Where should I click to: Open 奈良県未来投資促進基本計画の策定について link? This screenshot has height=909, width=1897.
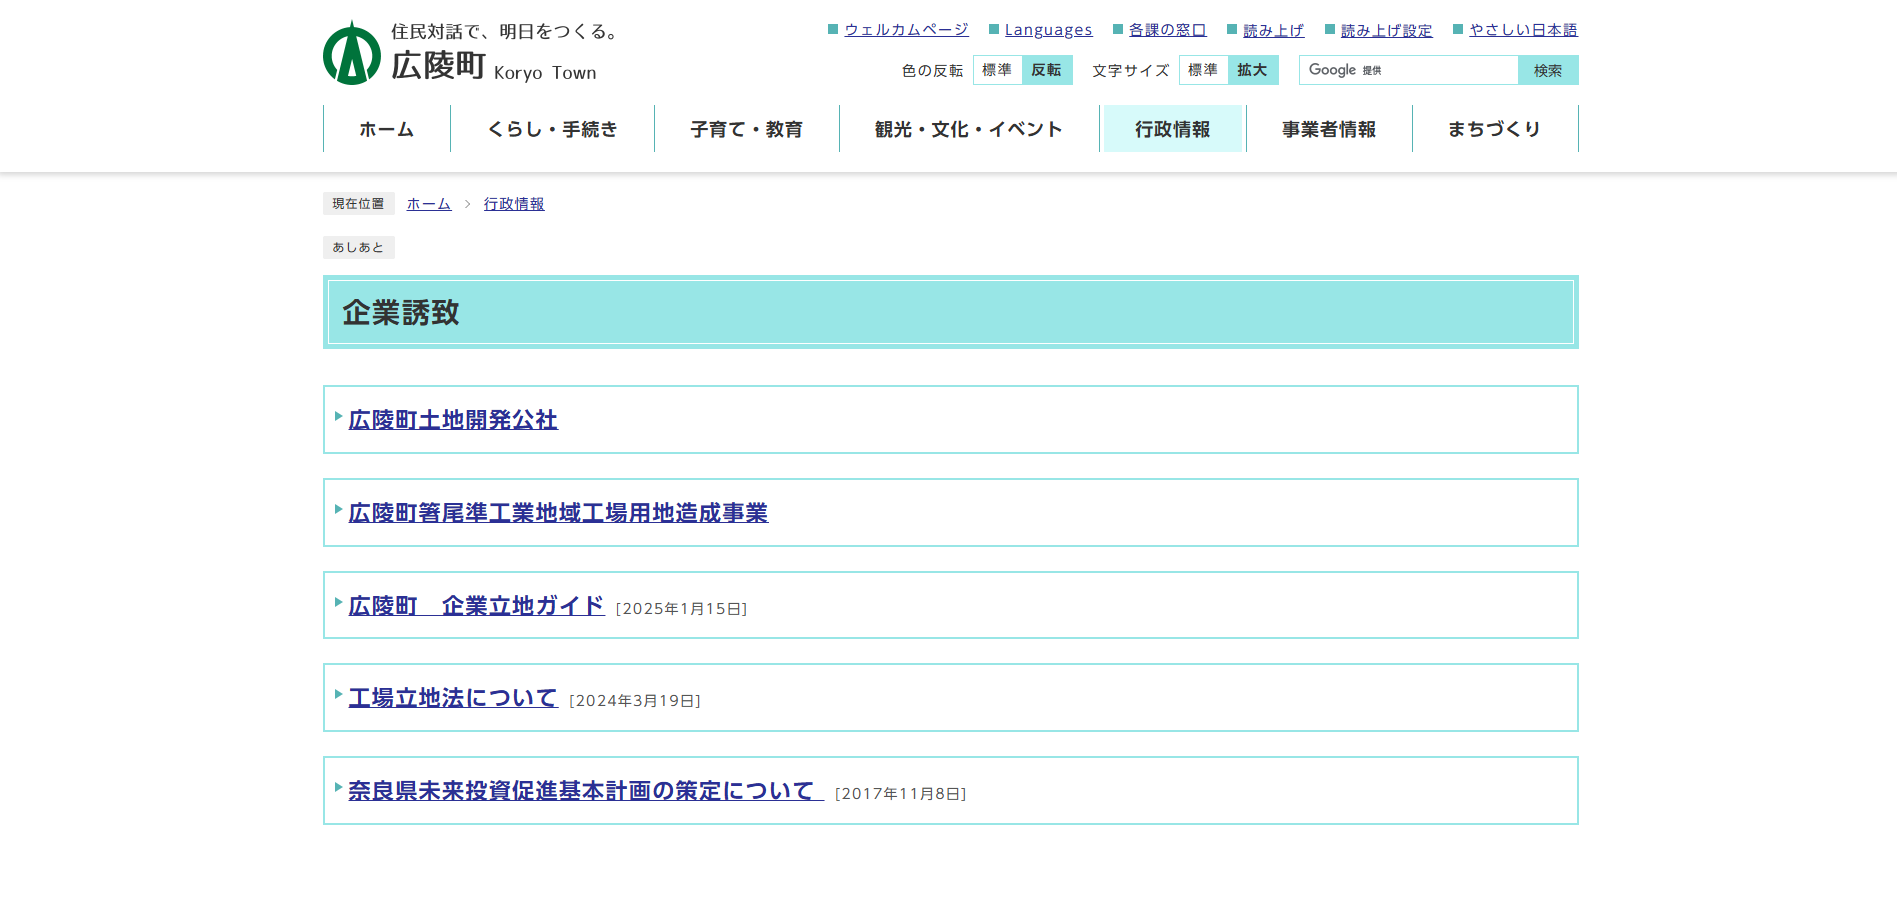[586, 791]
